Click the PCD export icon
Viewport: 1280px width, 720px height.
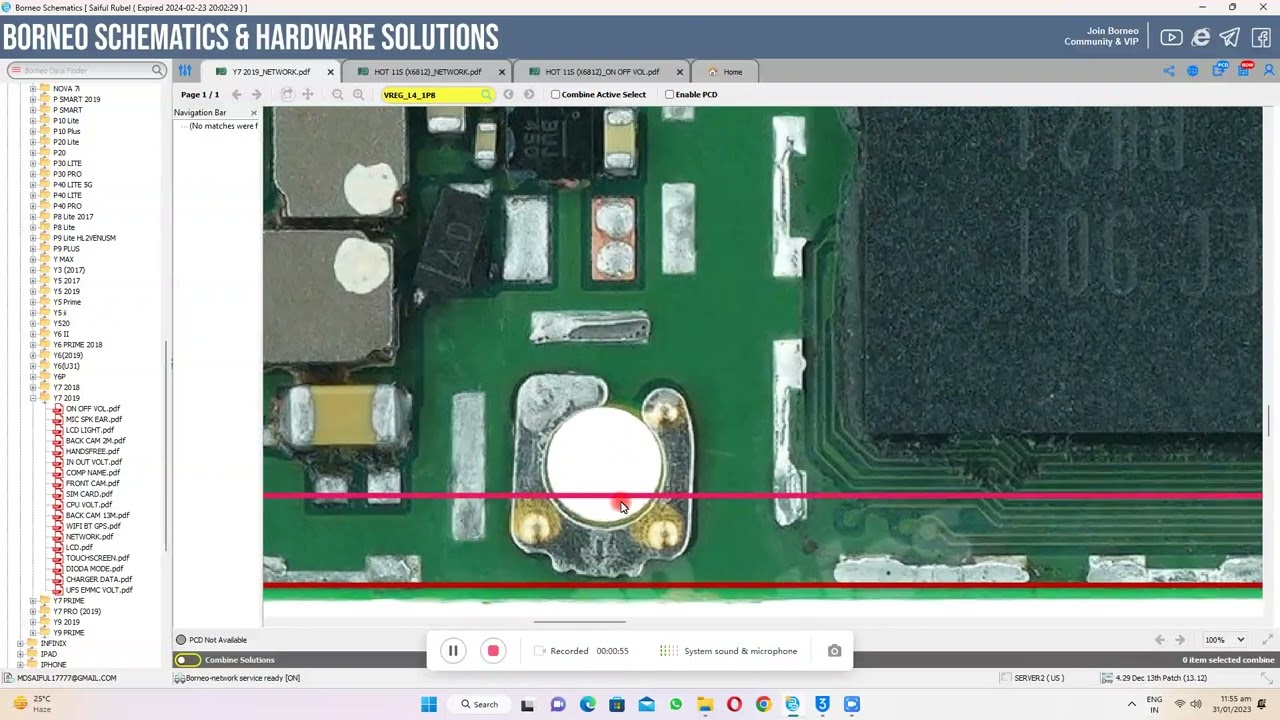tap(1219, 70)
